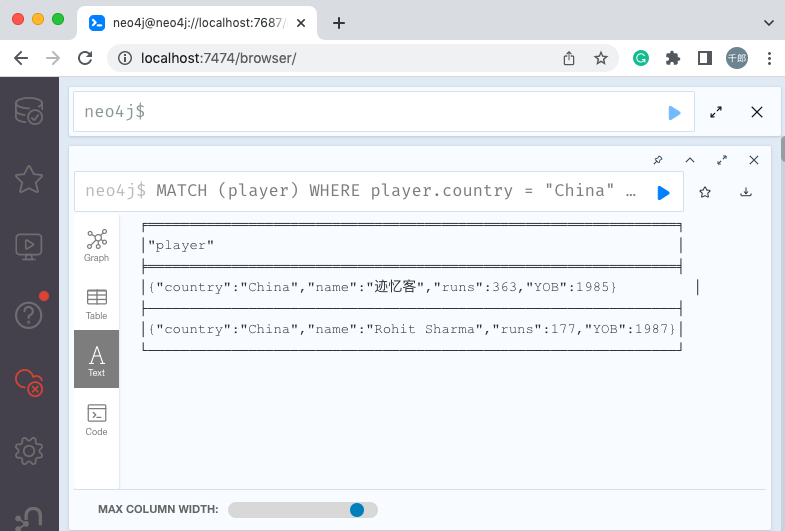Bookmark this page with star icon

coord(601,58)
